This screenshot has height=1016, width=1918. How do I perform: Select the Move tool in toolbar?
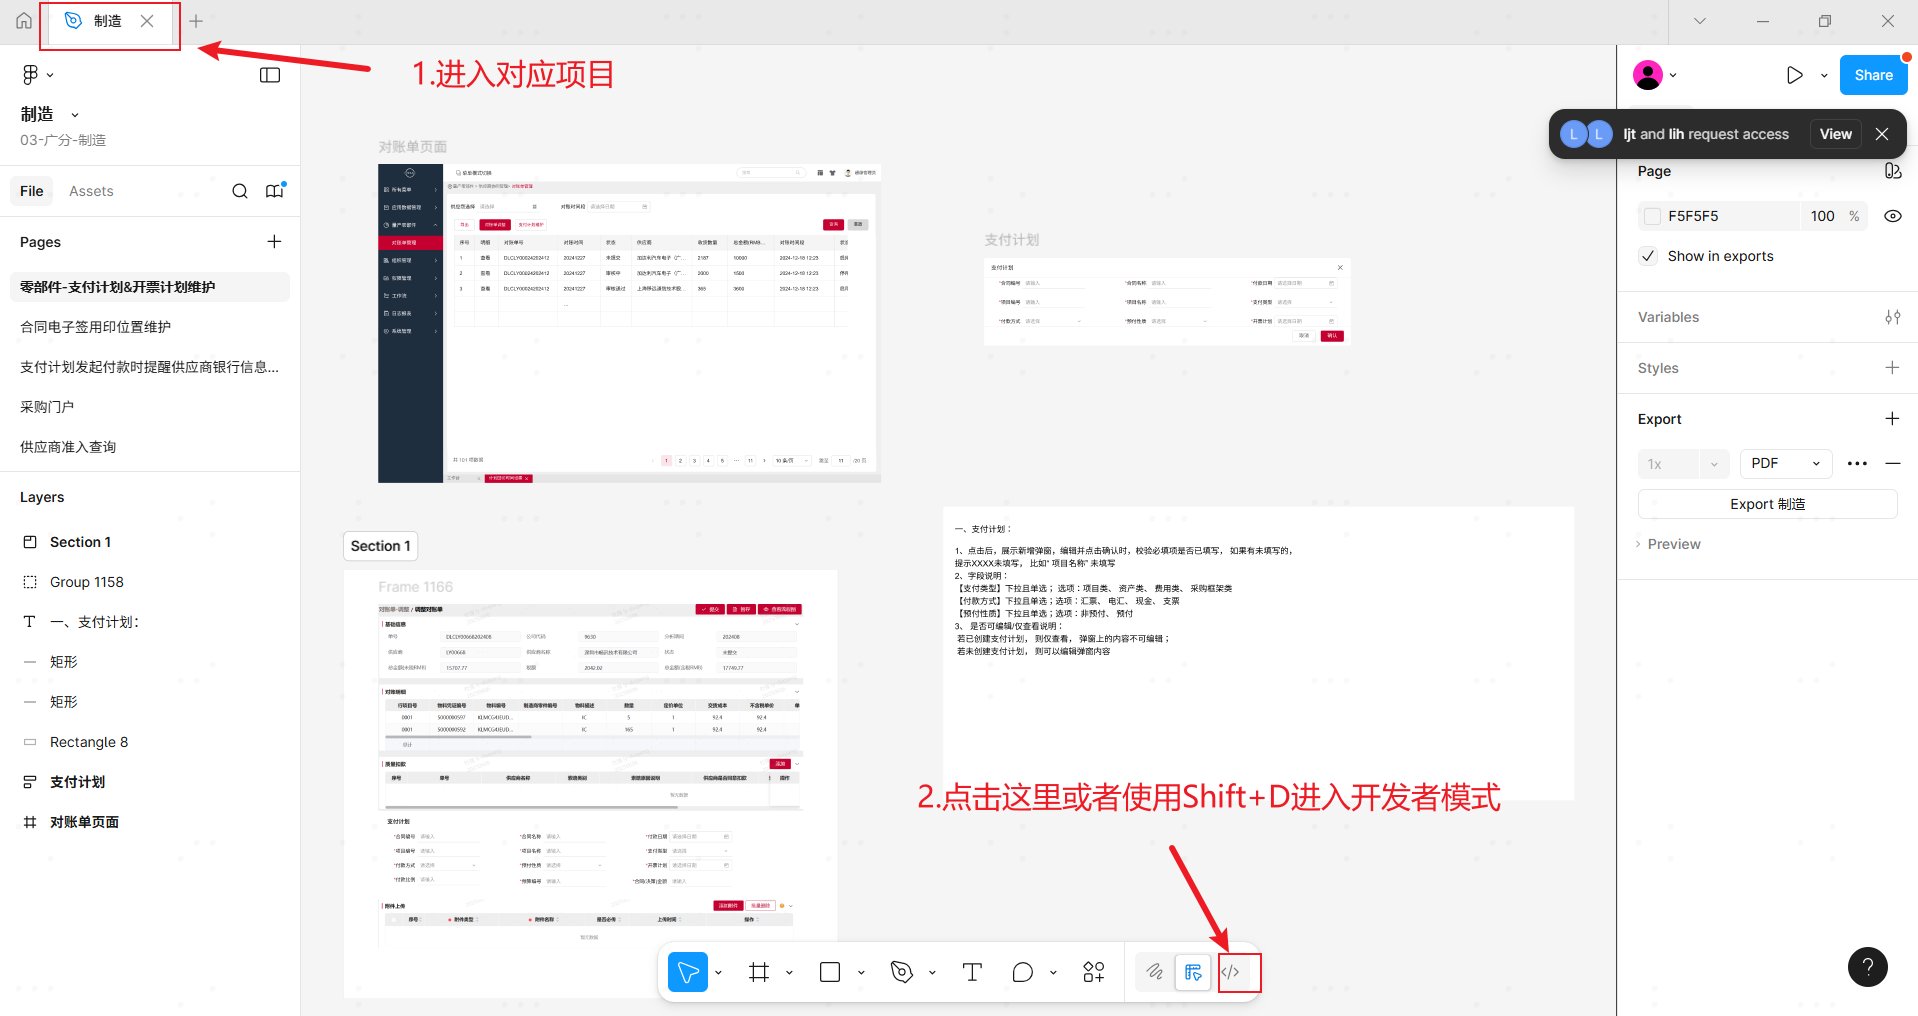(x=687, y=972)
